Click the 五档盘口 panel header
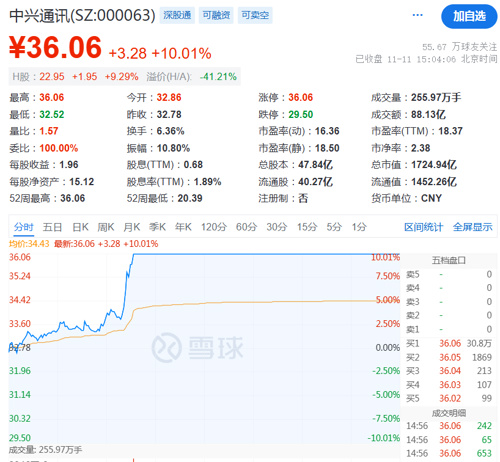500x462 pixels. (449, 260)
